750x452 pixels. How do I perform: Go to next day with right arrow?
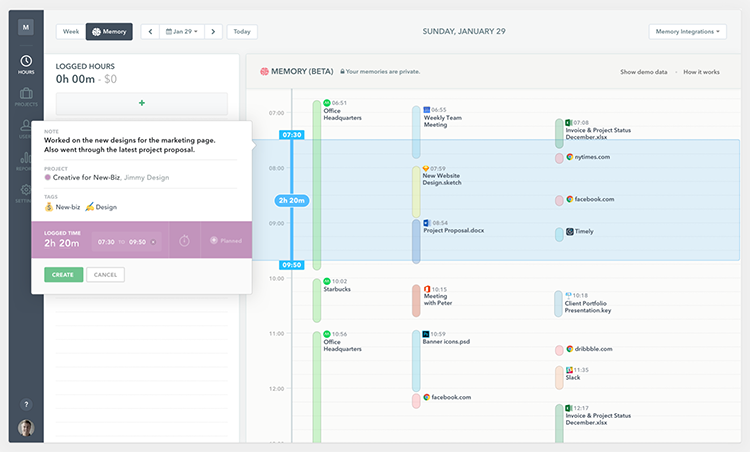pos(213,32)
